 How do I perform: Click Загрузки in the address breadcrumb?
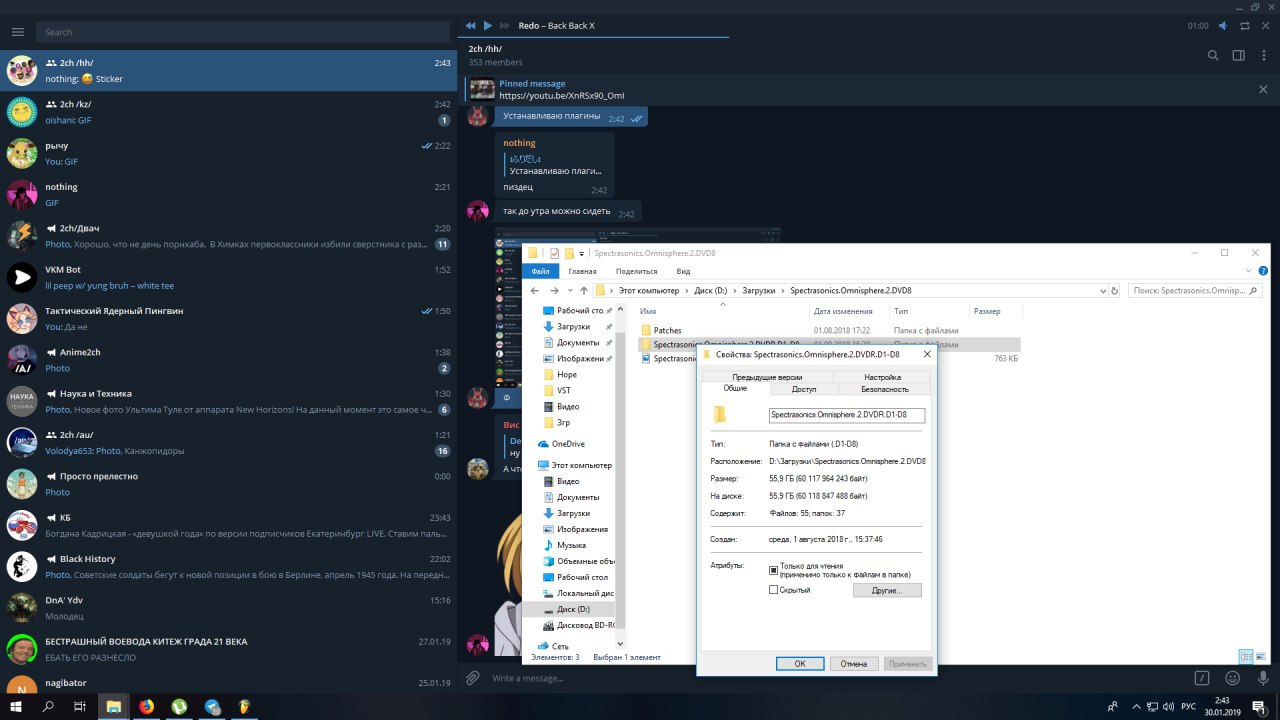[759, 290]
